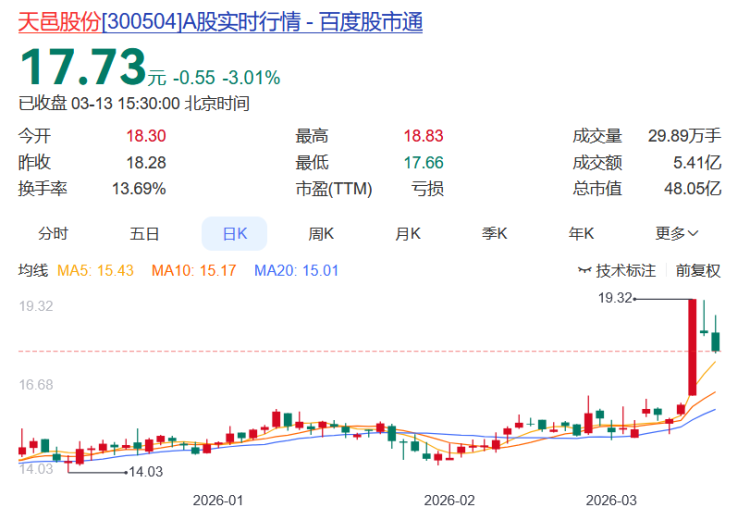Click the 技术标注 icon
Viewport: 750px width, 520px height.
(585, 270)
